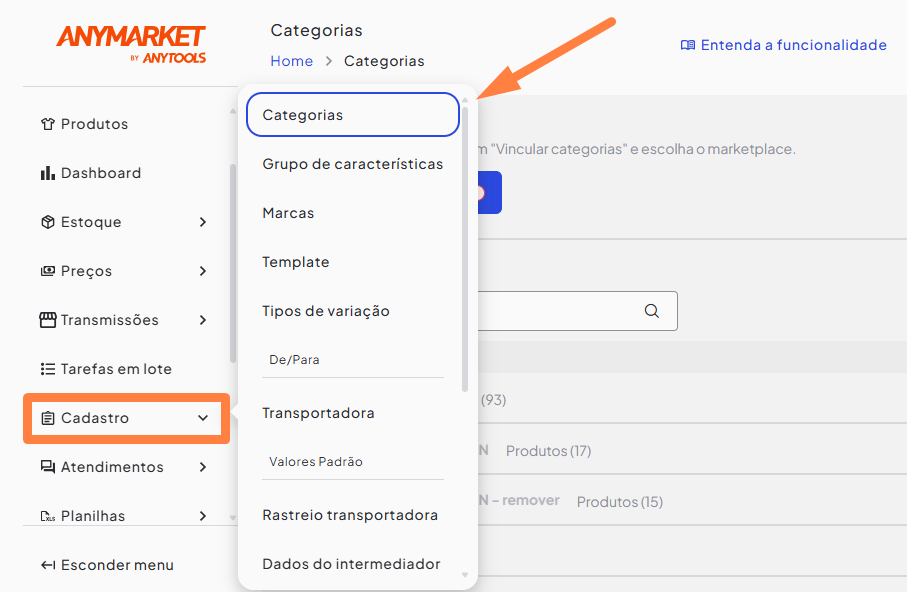Screen dimensions: 907x592
Task: Click the Planilhas spreadsheet icon
Action: (47, 517)
